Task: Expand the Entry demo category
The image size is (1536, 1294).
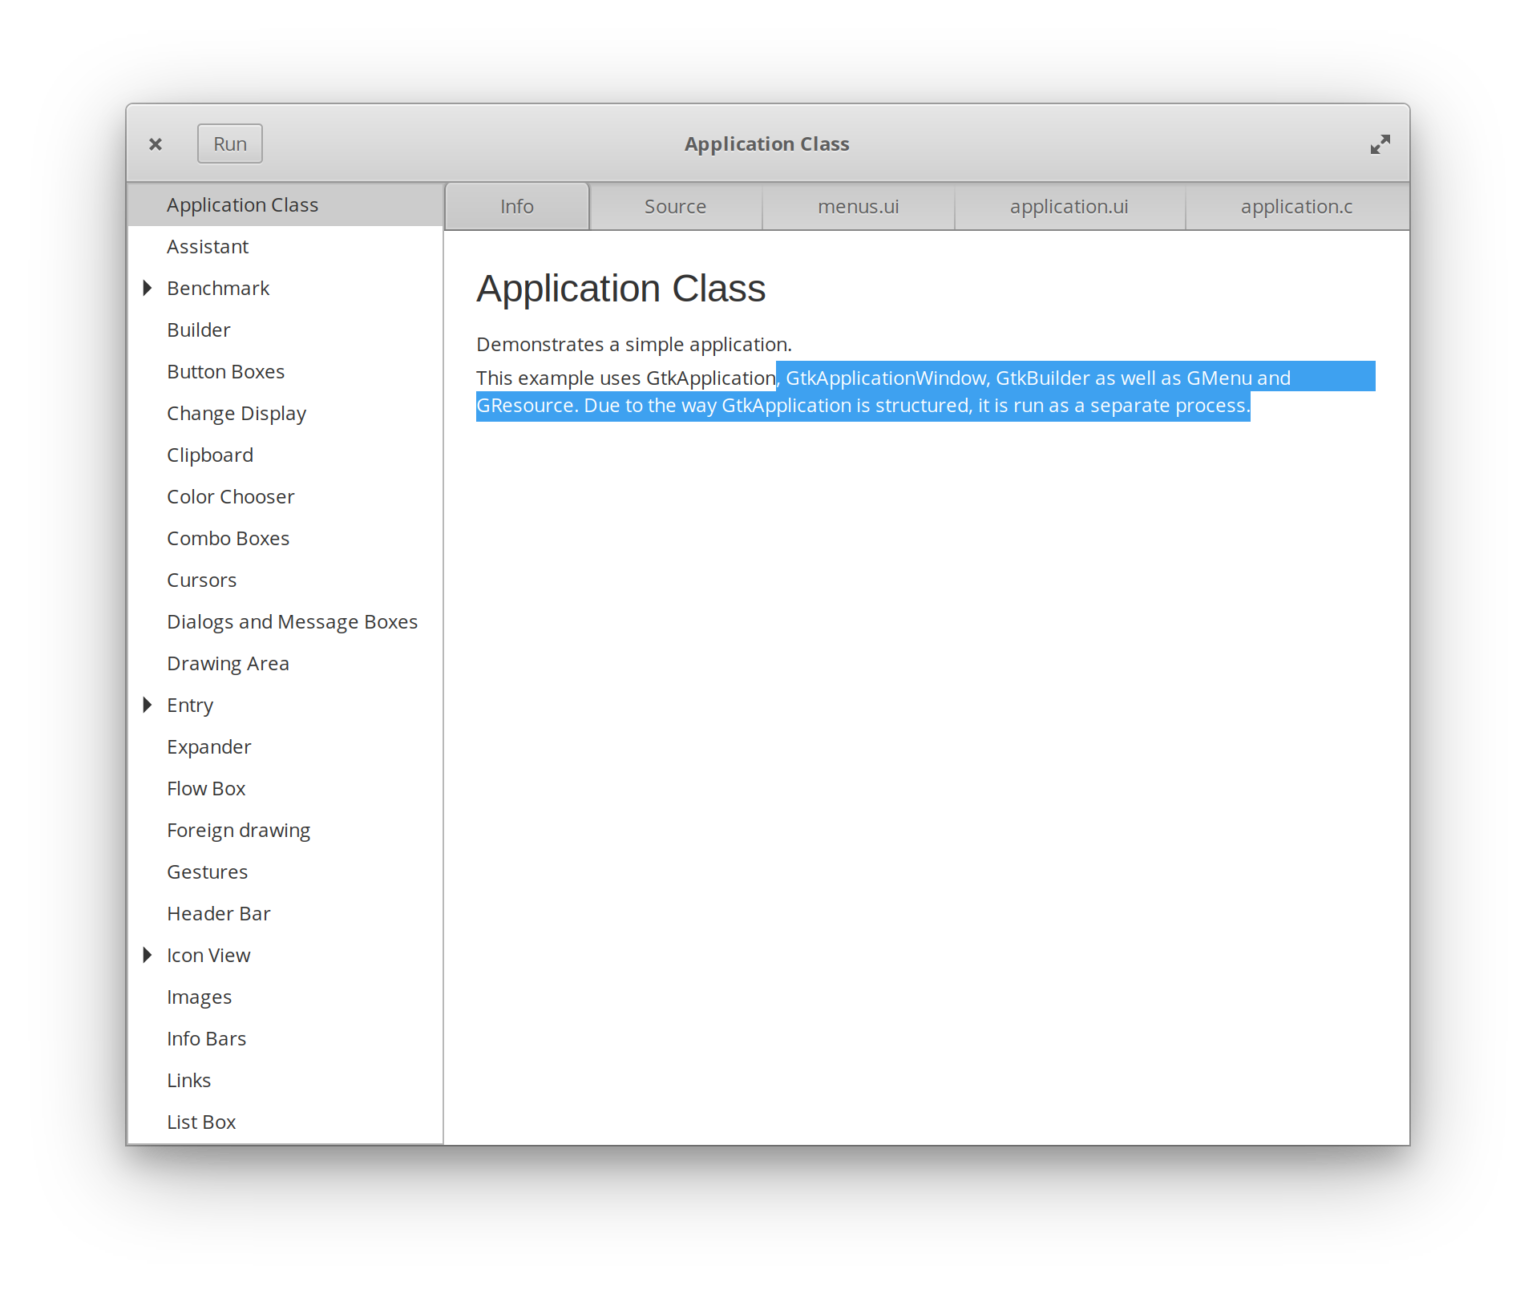Action: (x=147, y=704)
